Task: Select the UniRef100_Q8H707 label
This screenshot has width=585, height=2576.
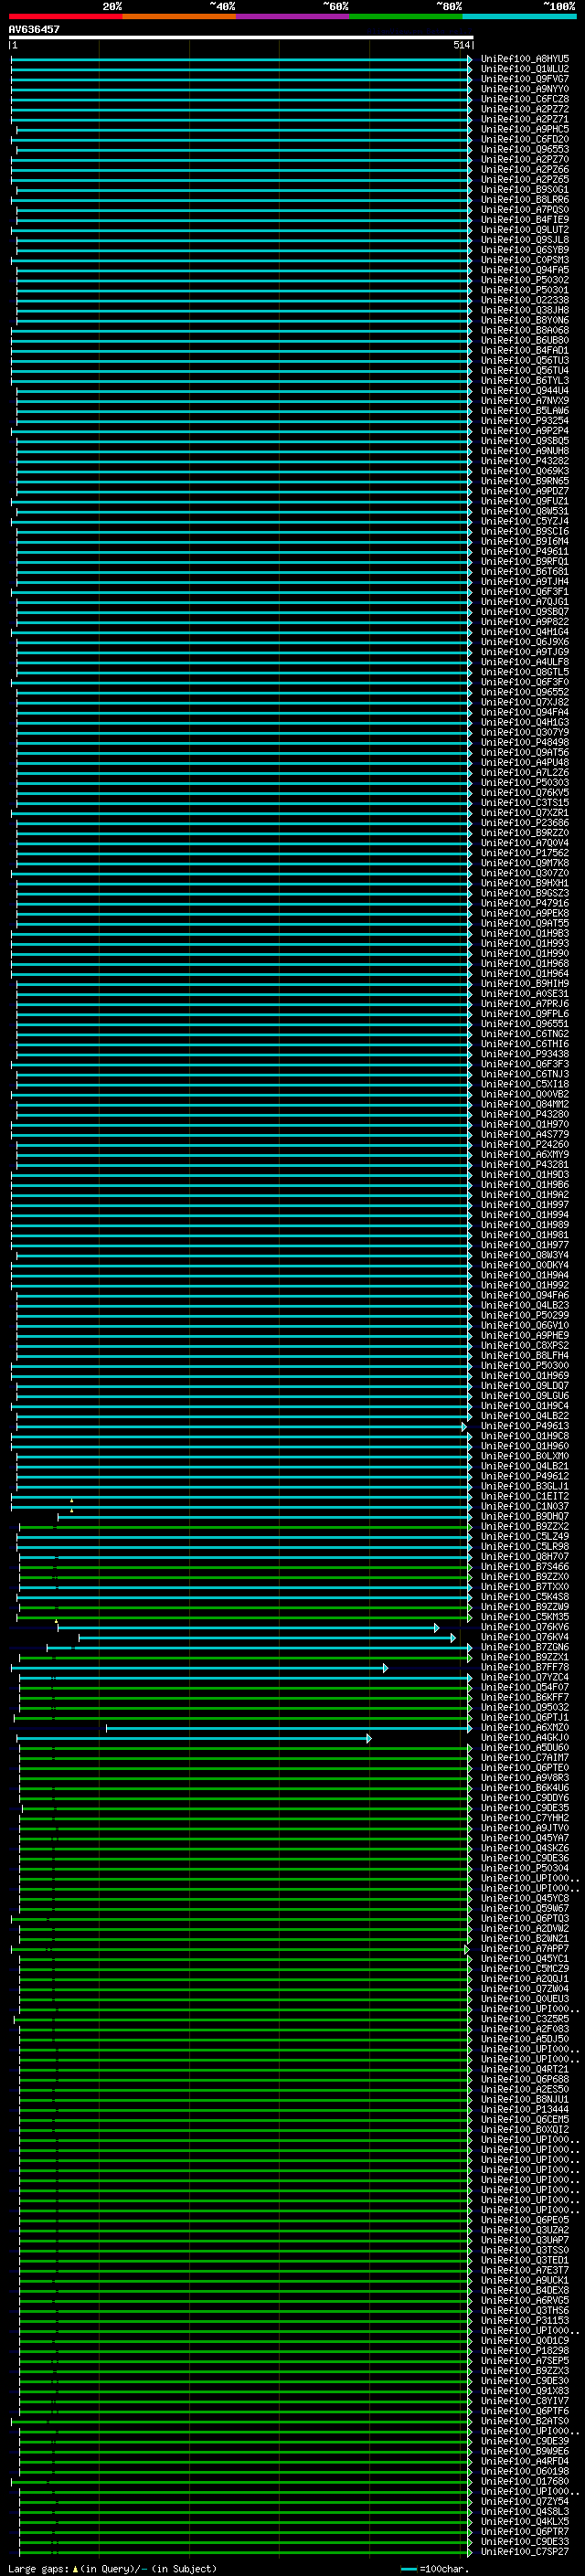Action: point(524,1556)
